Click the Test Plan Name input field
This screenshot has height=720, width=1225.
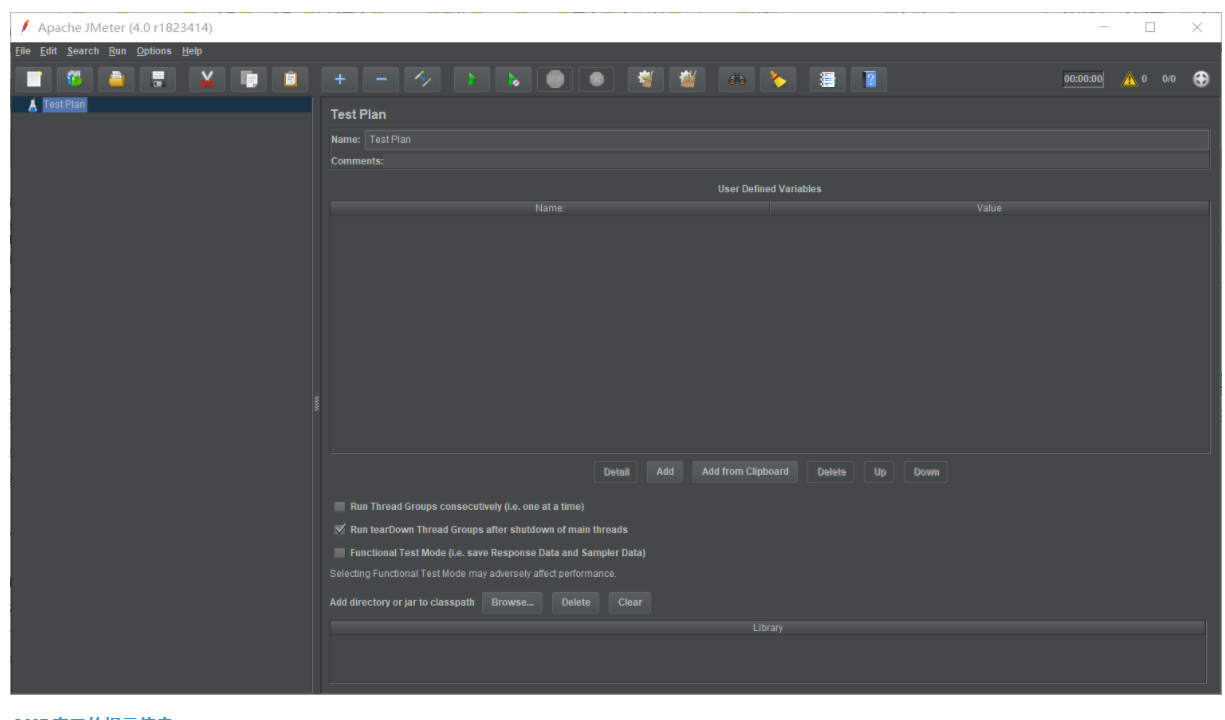[787, 140]
